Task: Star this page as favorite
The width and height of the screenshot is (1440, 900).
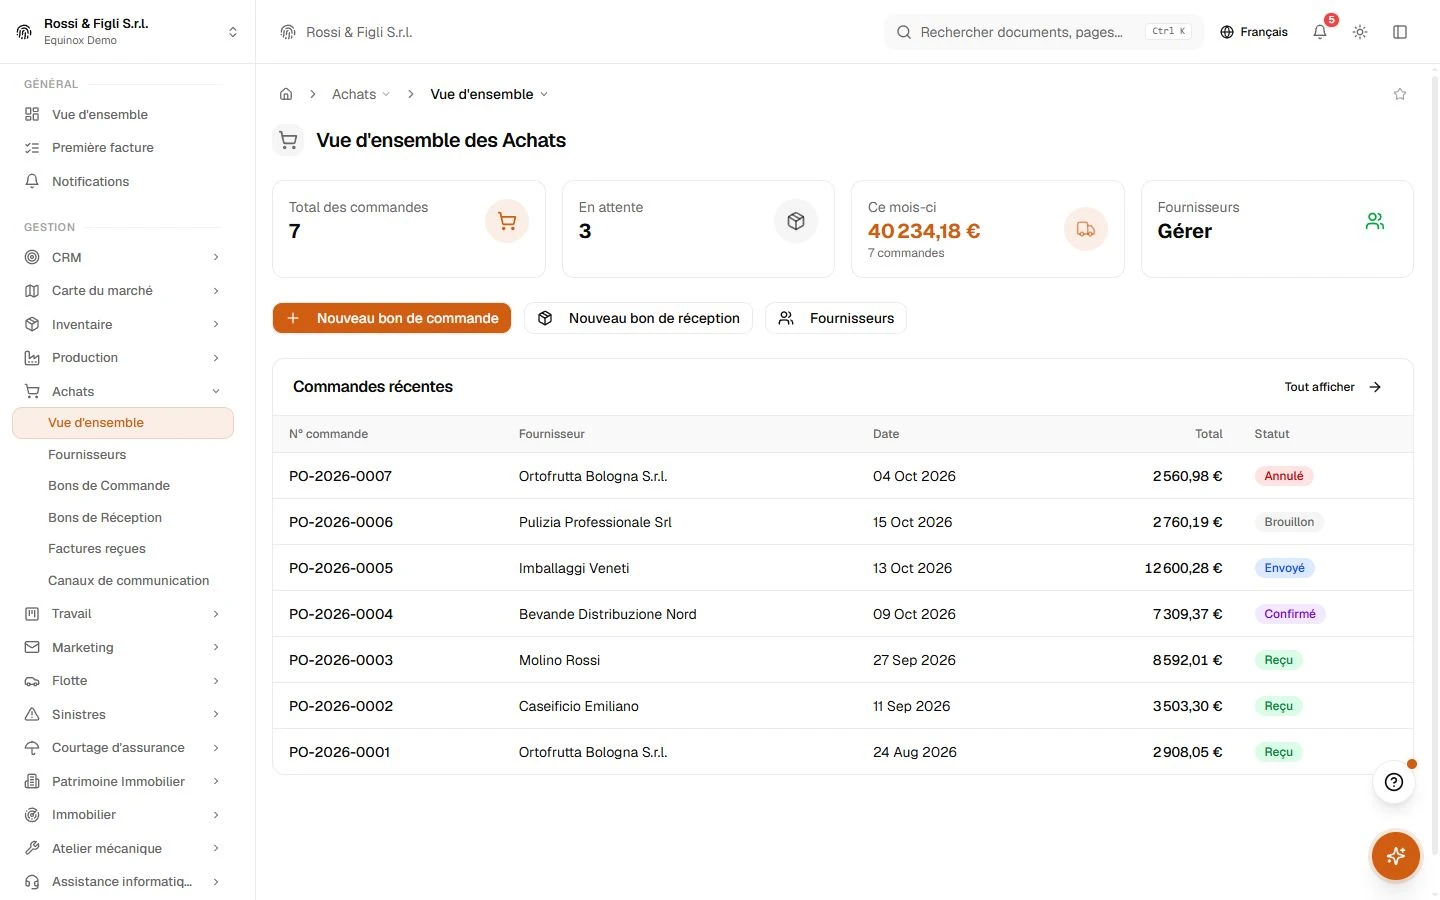Action: click(x=1400, y=94)
